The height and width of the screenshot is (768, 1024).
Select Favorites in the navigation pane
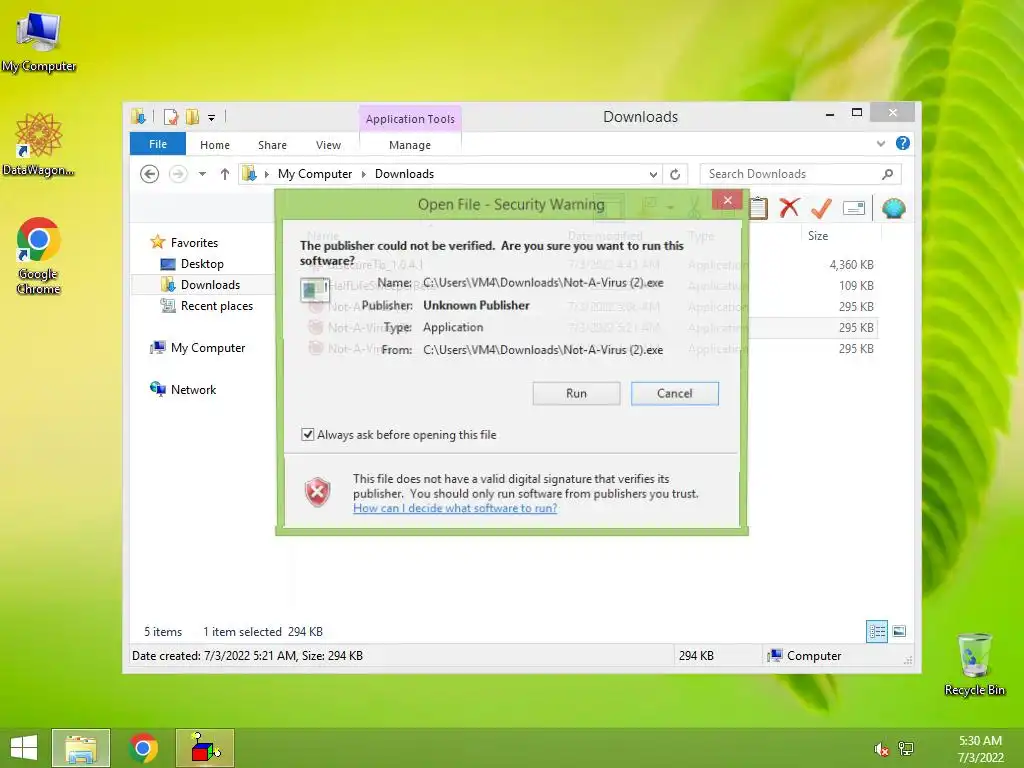(x=194, y=242)
